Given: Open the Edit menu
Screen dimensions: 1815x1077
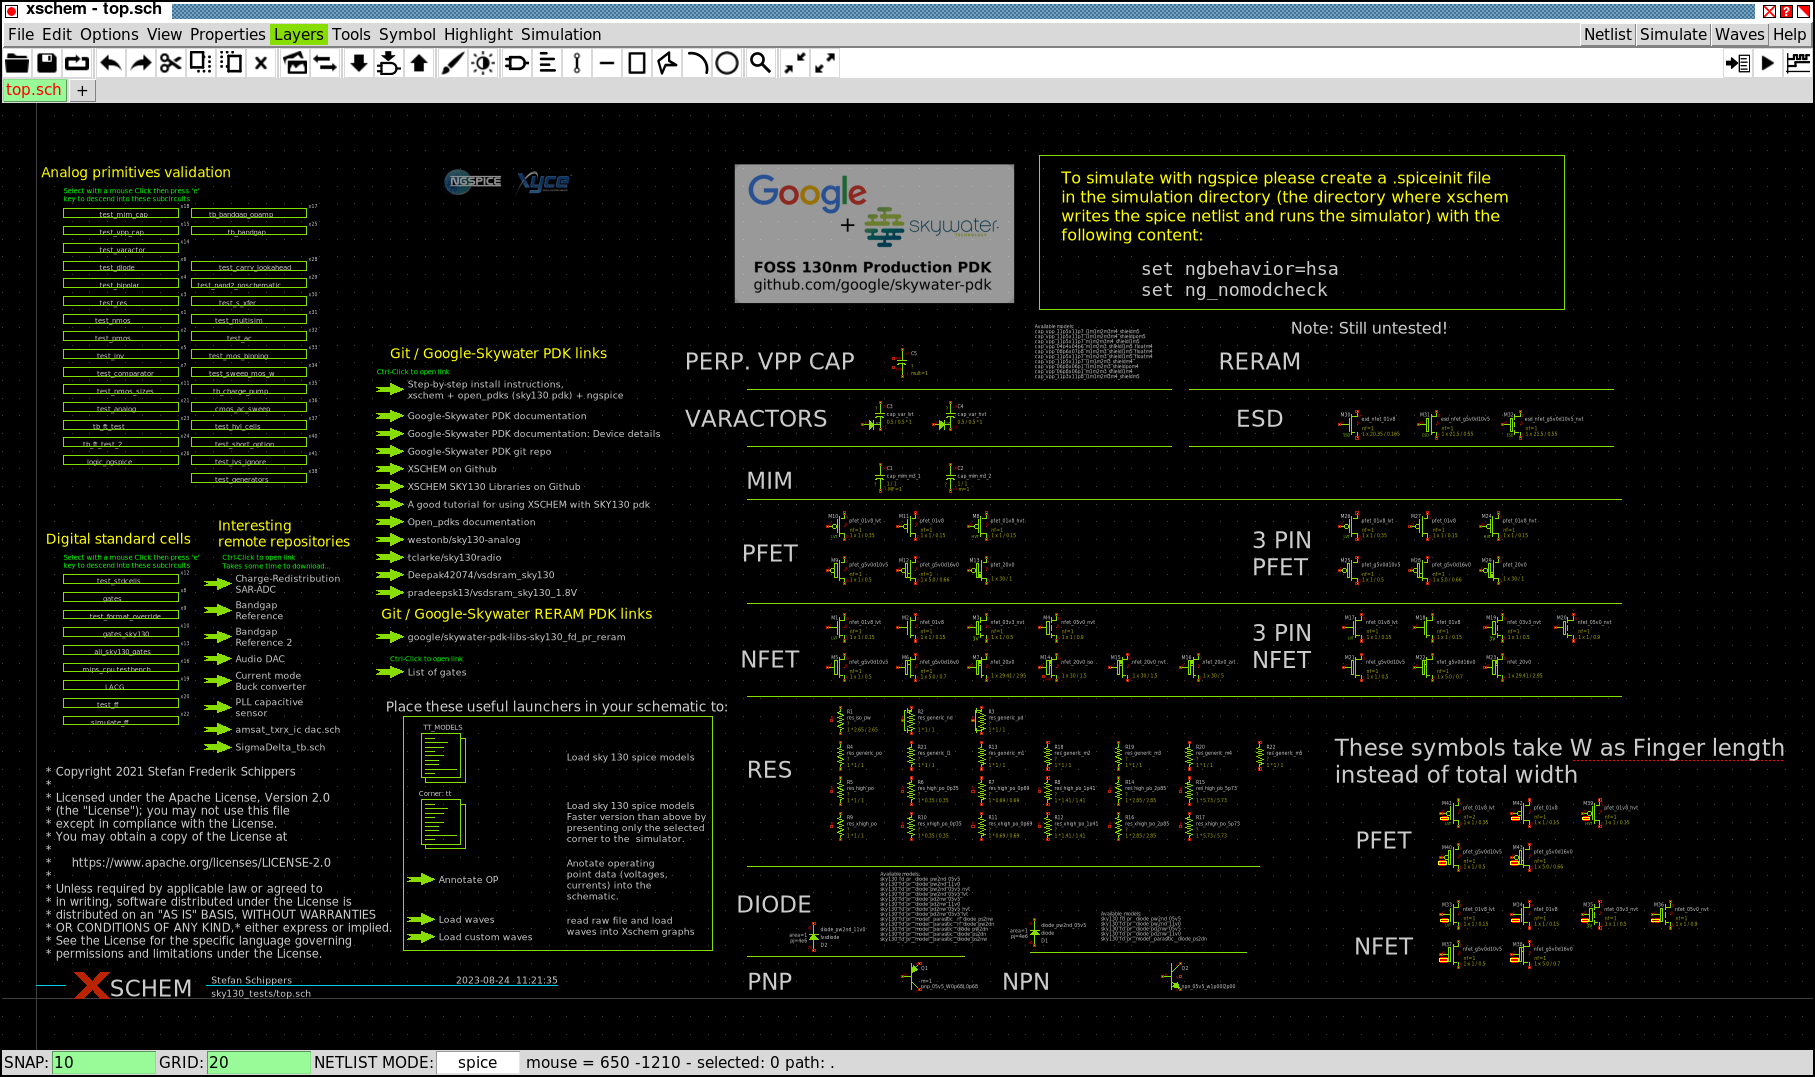Looking at the screenshot, I should [57, 34].
